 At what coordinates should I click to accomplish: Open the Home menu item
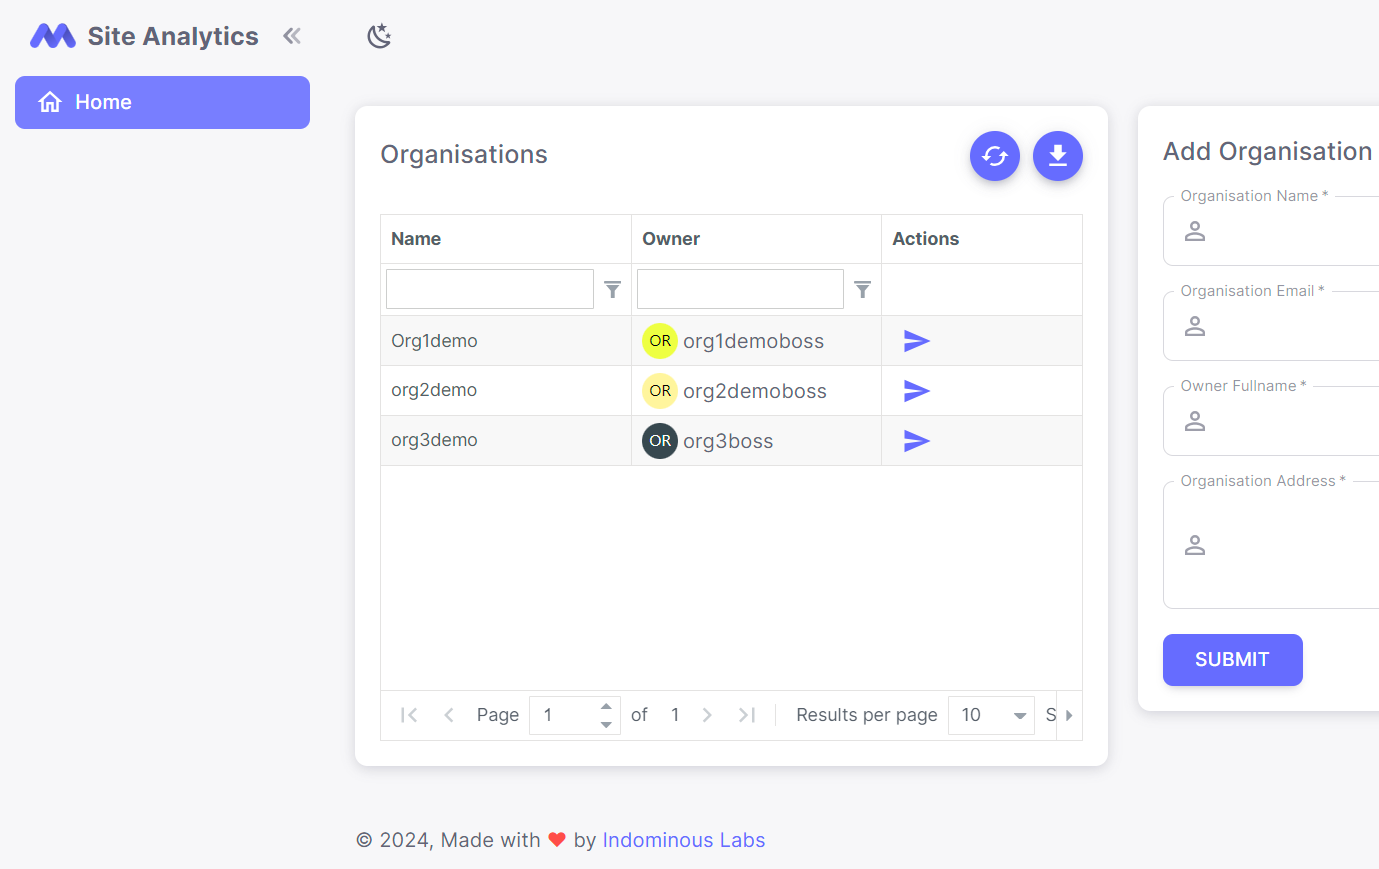[x=162, y=103]
